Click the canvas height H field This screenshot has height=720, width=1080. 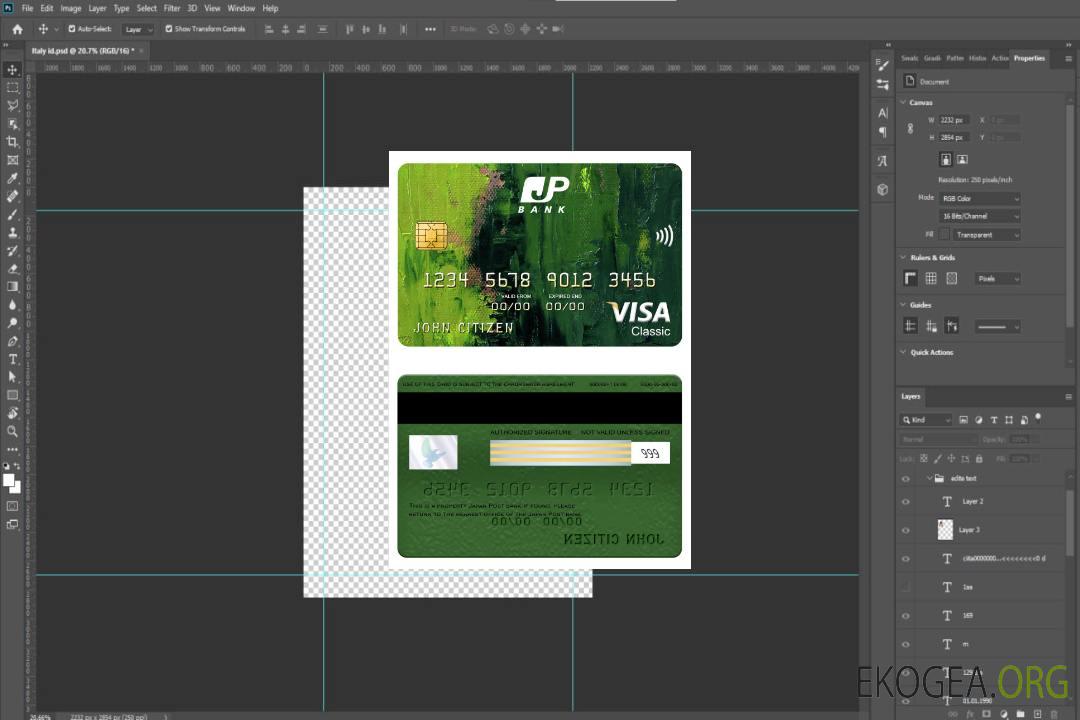[955, 138]
